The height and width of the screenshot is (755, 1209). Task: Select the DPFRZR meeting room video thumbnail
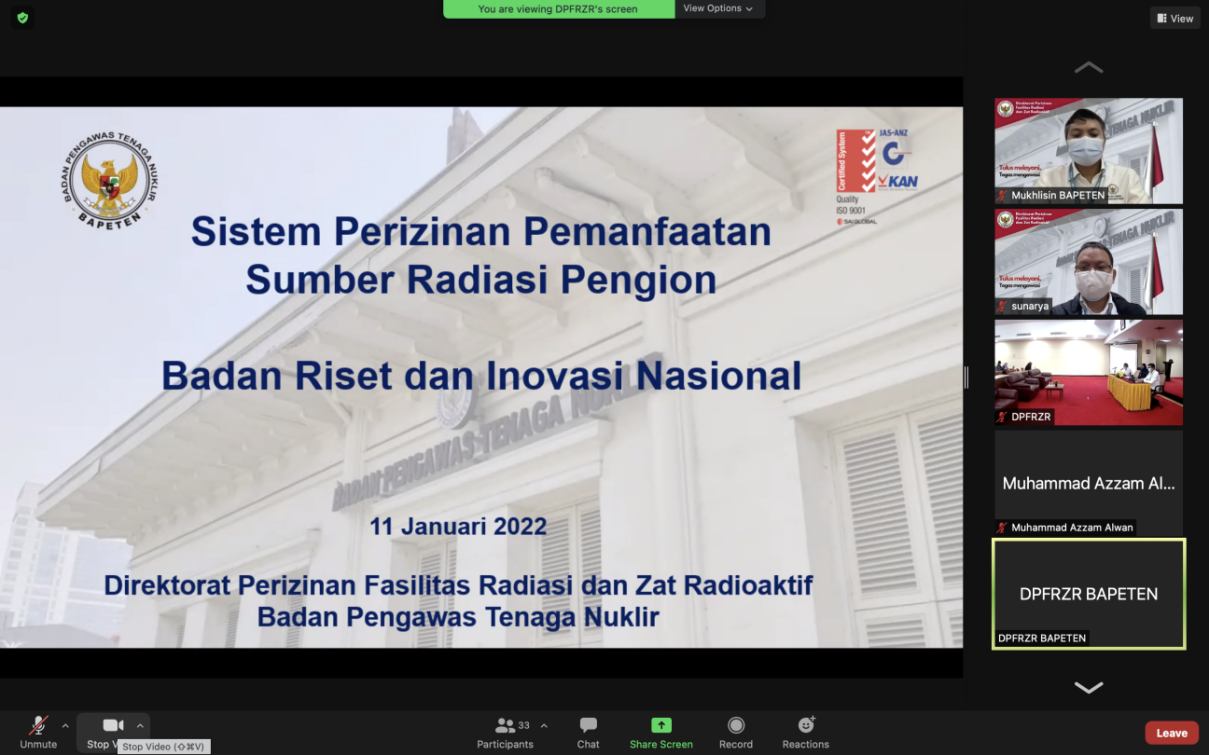[x=1088, y=372]
